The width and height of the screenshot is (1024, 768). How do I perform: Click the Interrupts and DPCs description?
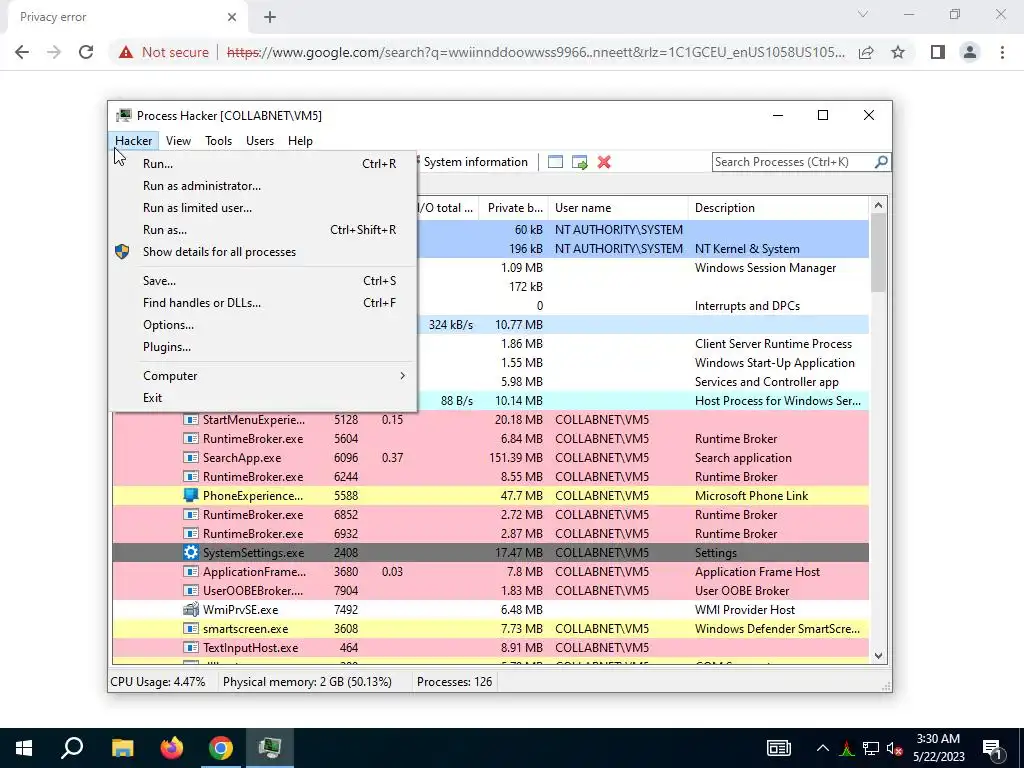746,306
